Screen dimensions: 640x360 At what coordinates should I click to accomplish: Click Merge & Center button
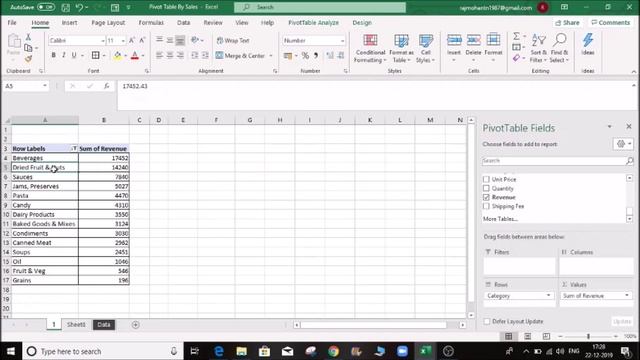coord(241,56)
